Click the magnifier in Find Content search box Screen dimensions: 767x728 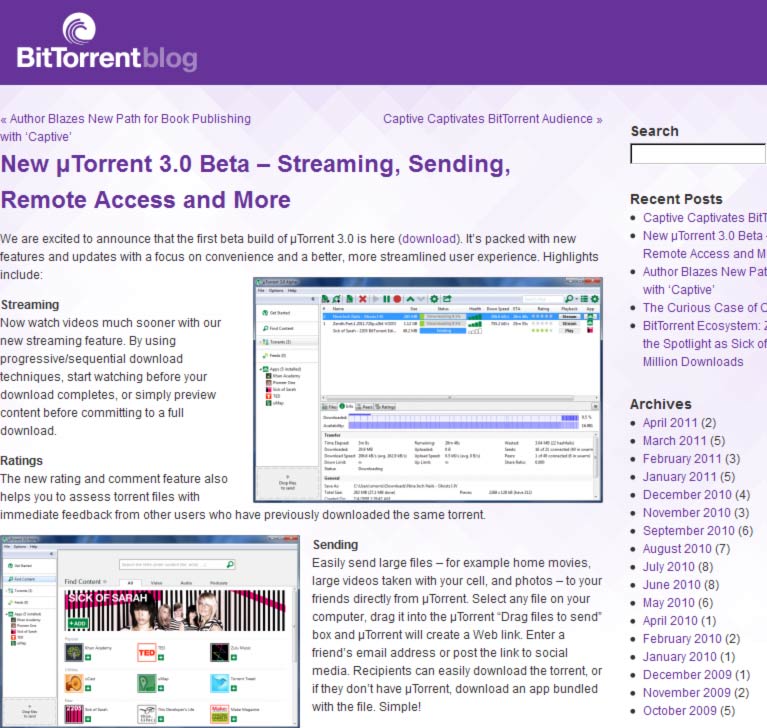(x=230, y=564)
